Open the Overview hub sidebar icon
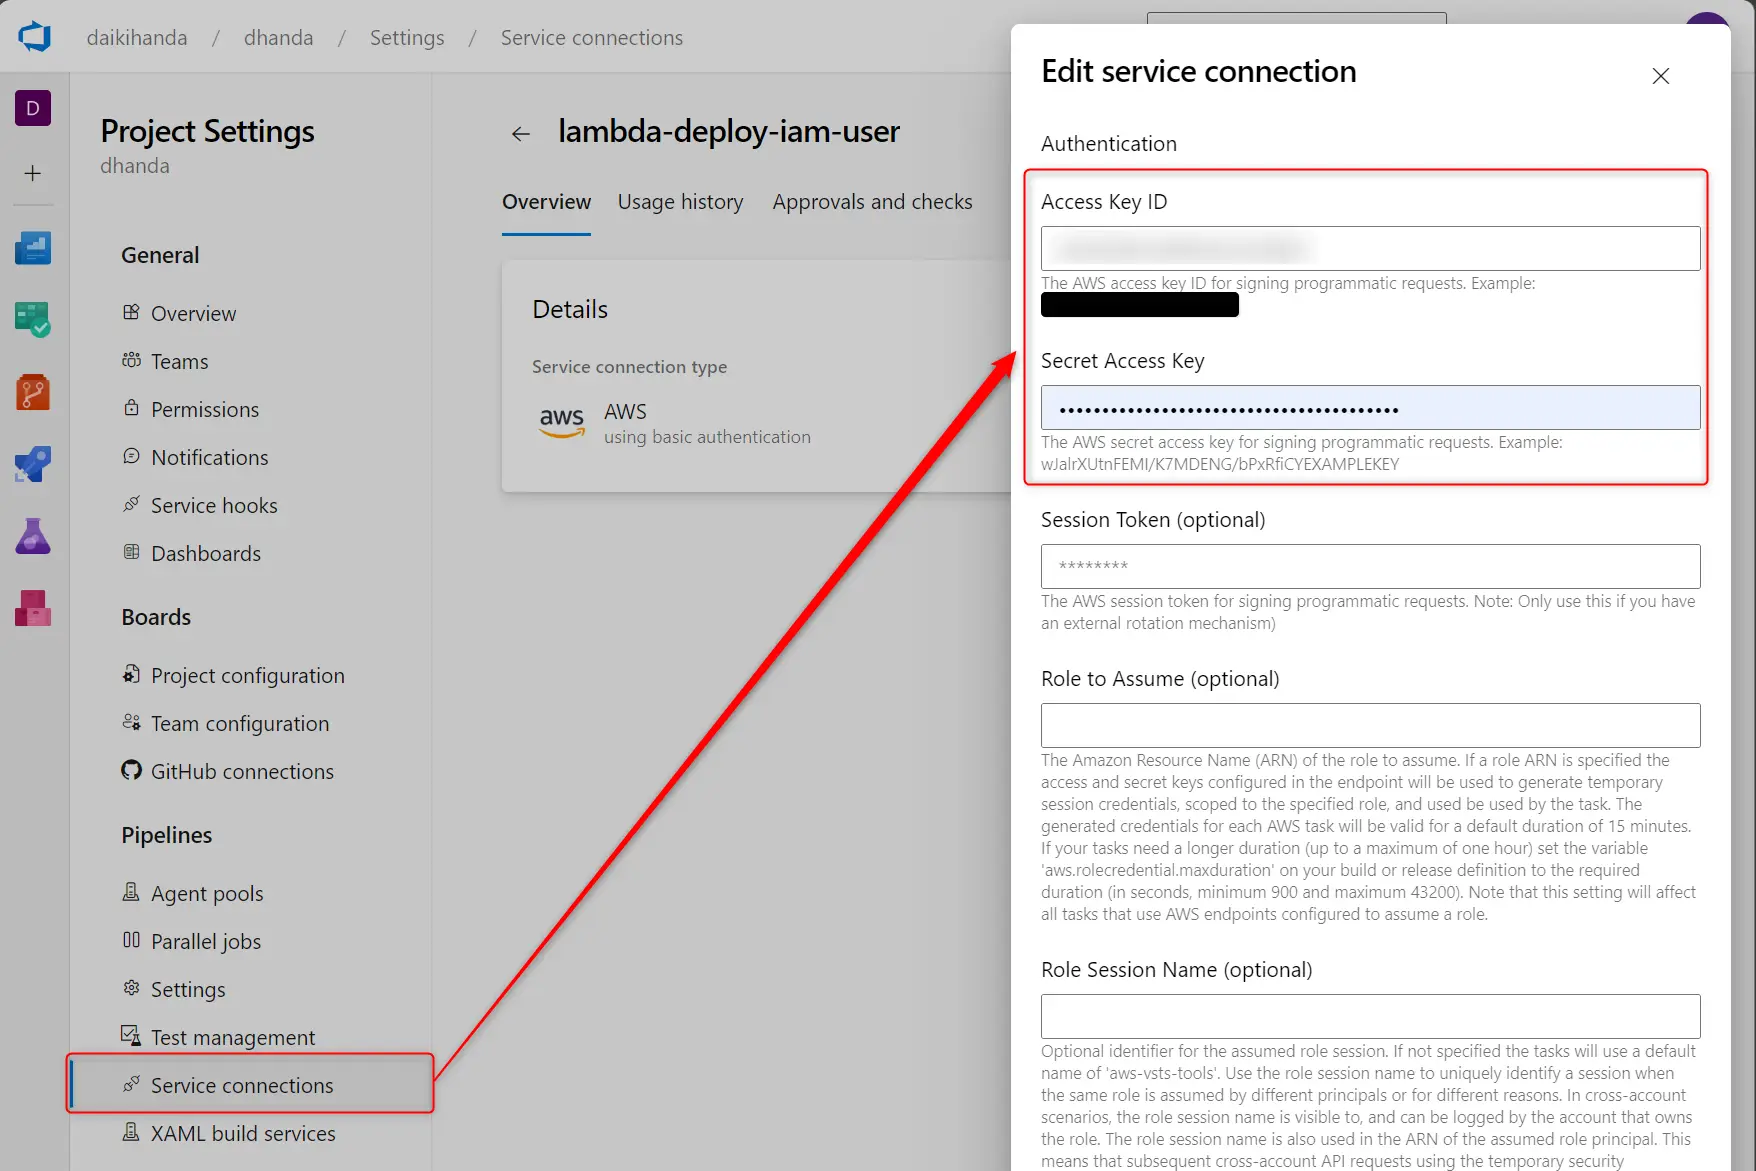Viewport: 1756px width, 1171px height. coord(33,247)
